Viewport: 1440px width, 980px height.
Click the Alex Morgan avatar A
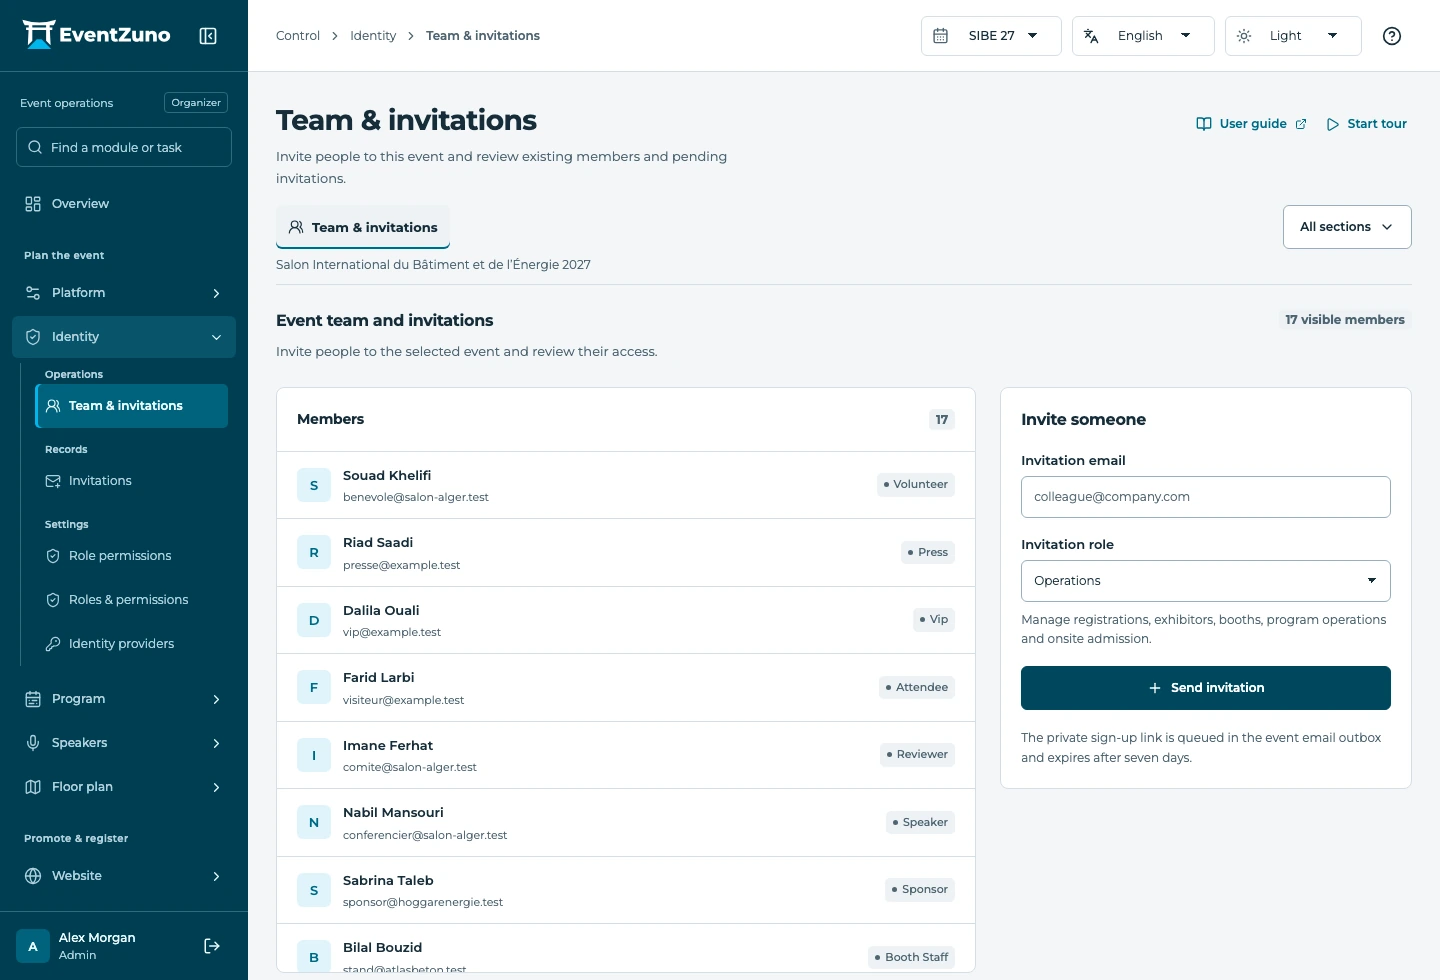point(33,946)
